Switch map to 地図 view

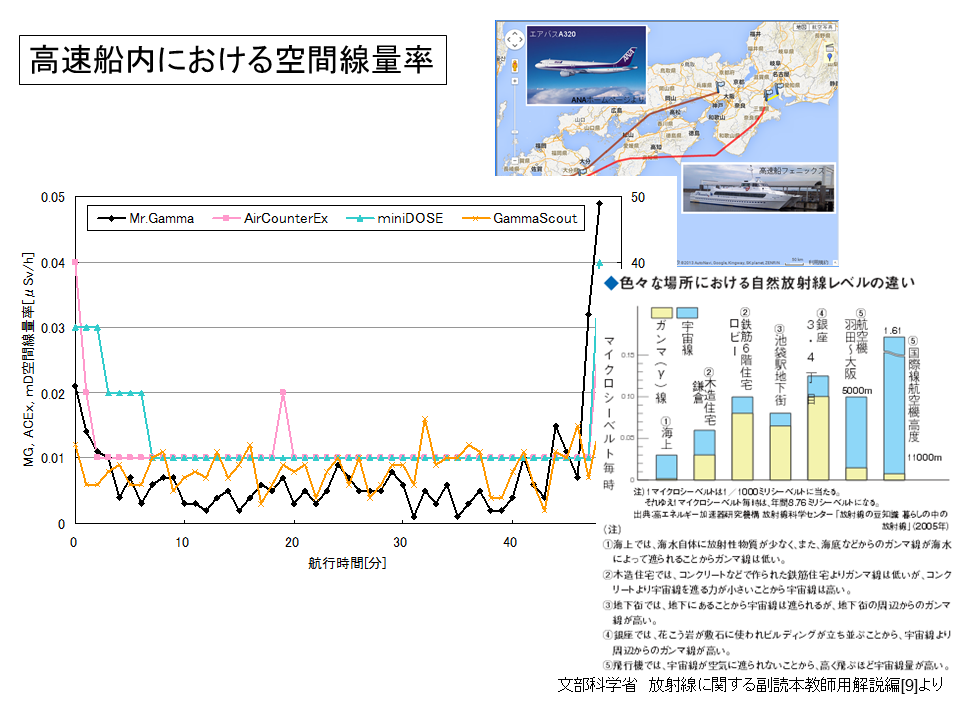[x=801, y=27]
